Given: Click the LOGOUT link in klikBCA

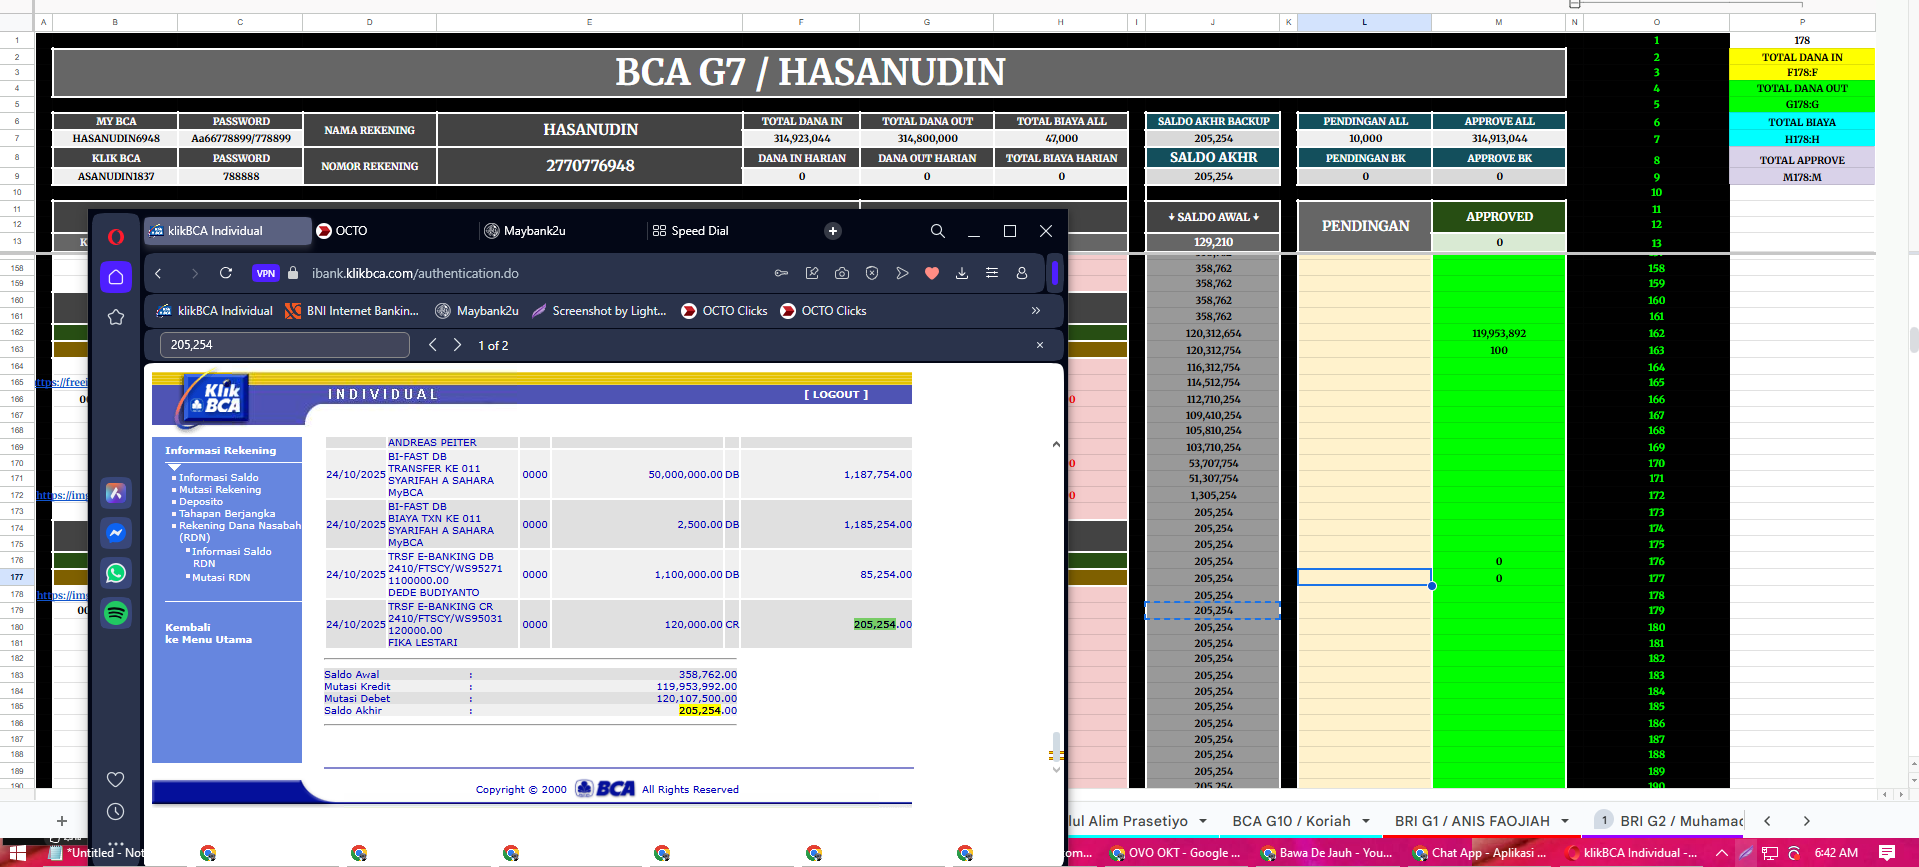Looking at the screenshot, I should pyautogui.click(x=836, y=395).
